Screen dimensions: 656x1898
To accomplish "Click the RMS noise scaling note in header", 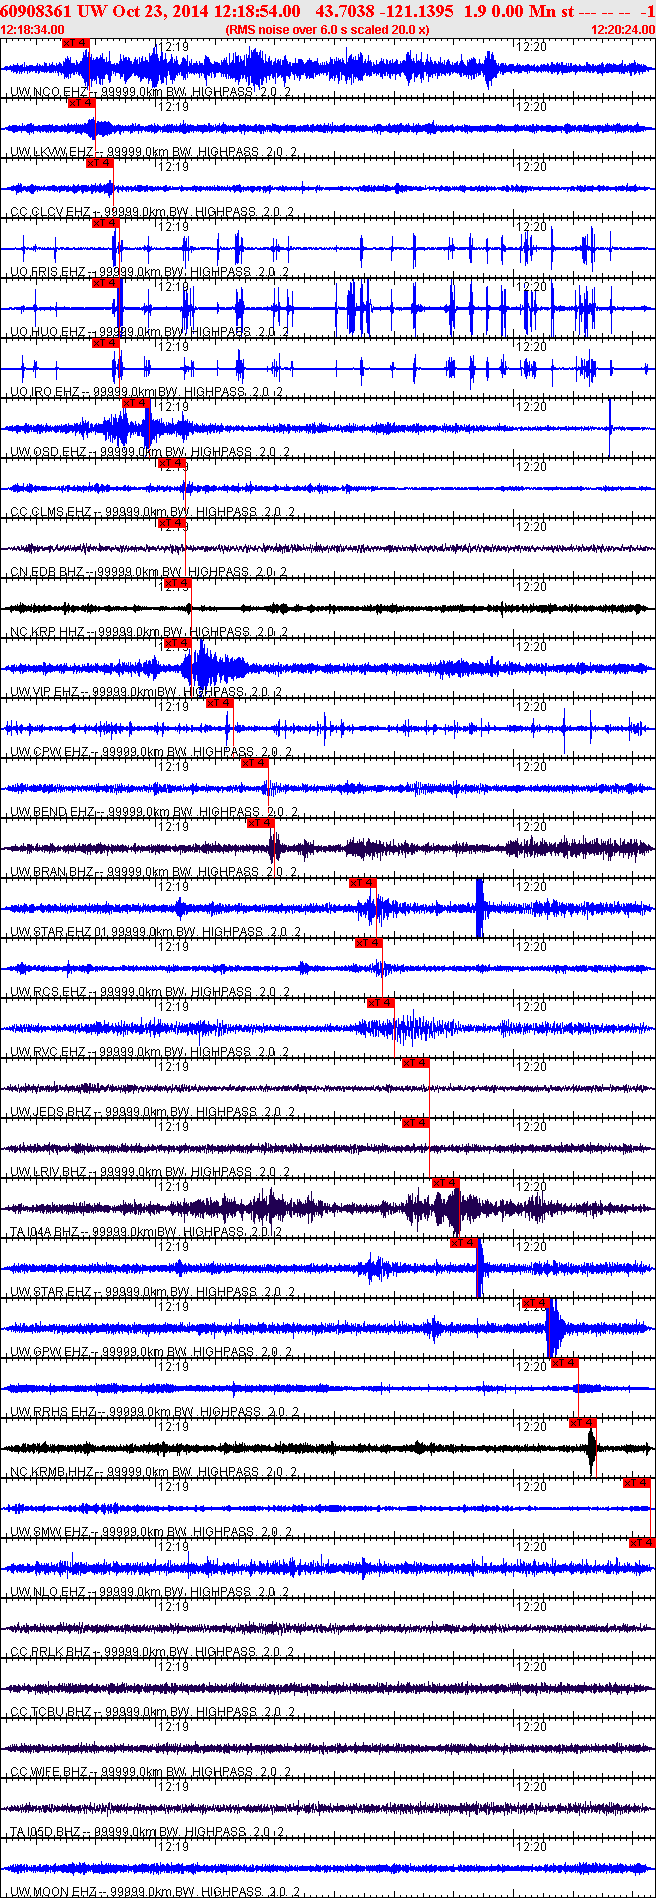I will pyautogui.click(x=327, y=30).
